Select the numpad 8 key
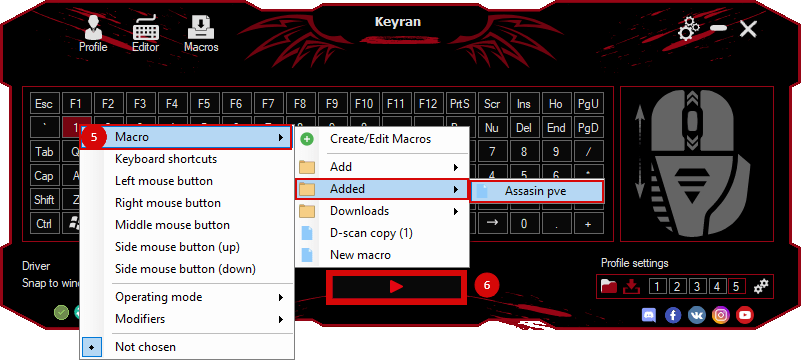Viewport: 801px width, 360px height. 524,152
